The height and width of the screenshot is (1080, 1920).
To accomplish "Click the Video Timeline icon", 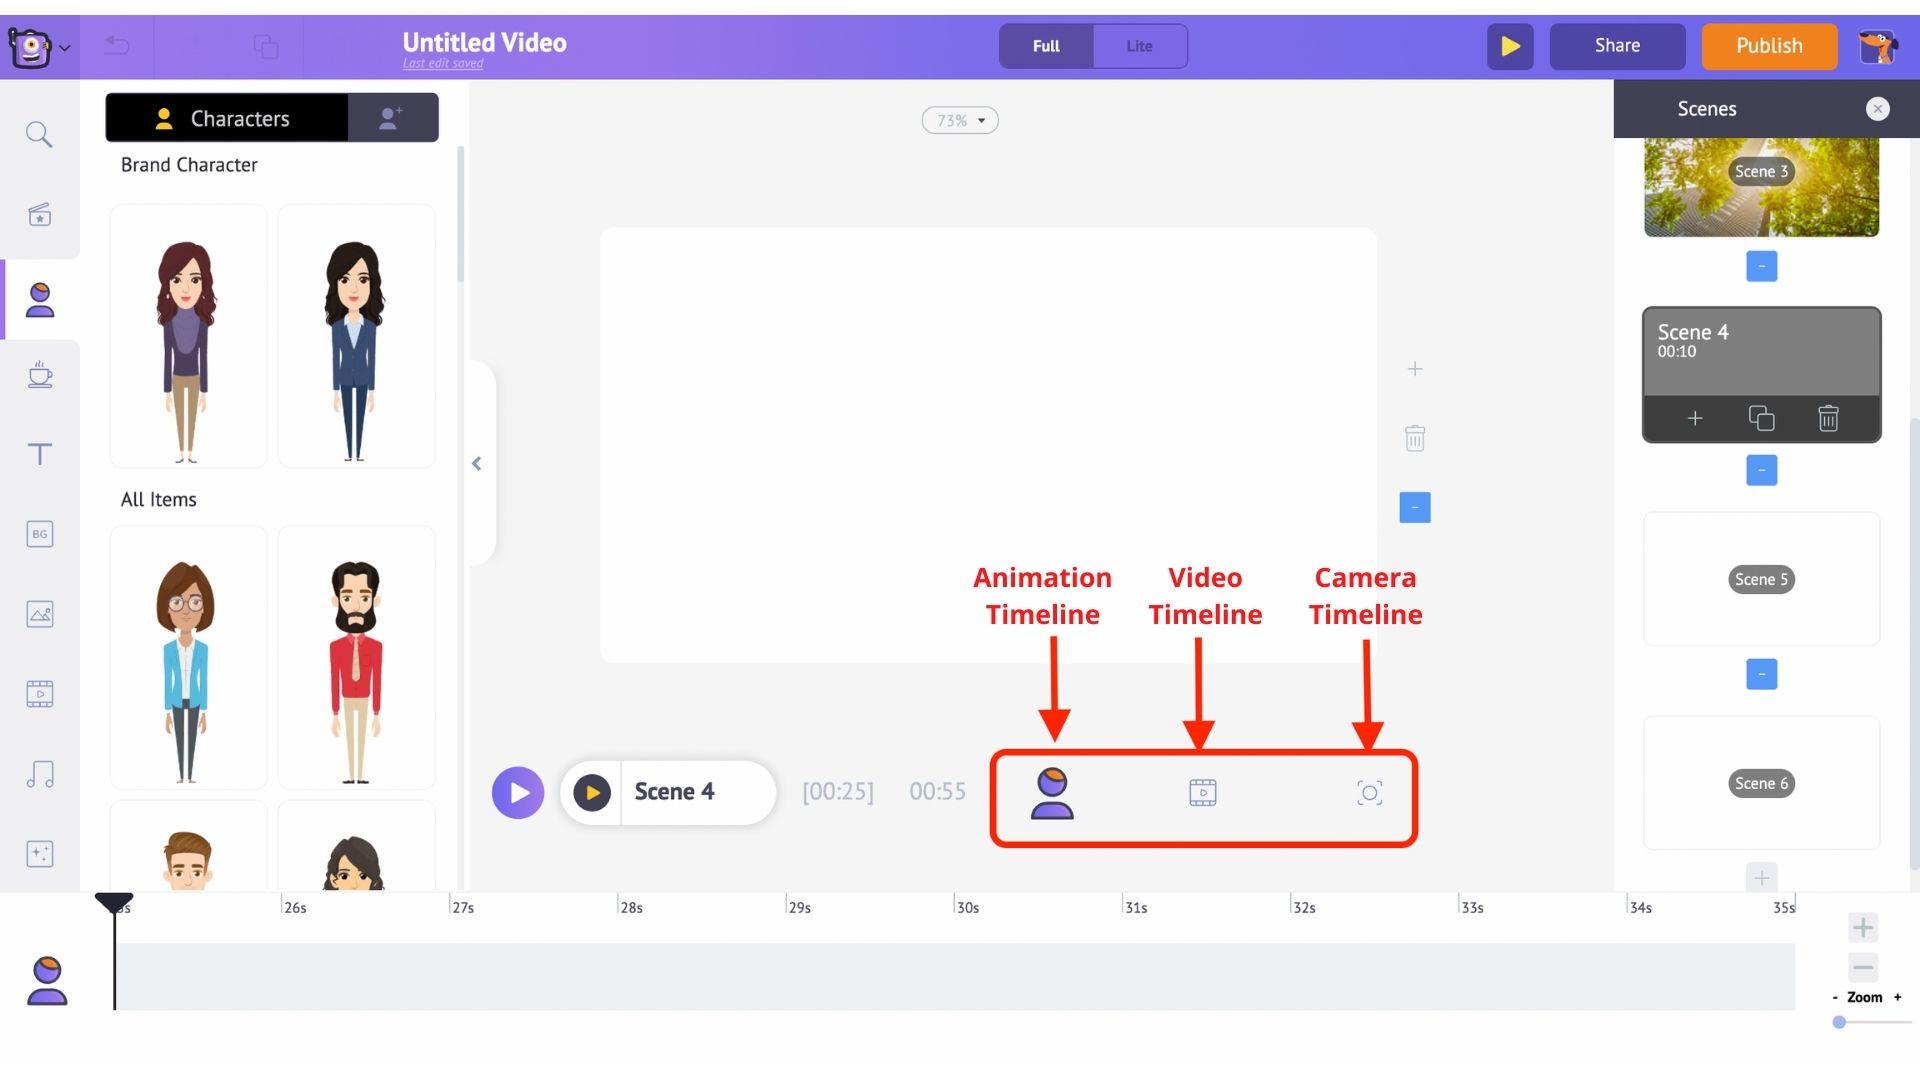I will point(1201,793).
